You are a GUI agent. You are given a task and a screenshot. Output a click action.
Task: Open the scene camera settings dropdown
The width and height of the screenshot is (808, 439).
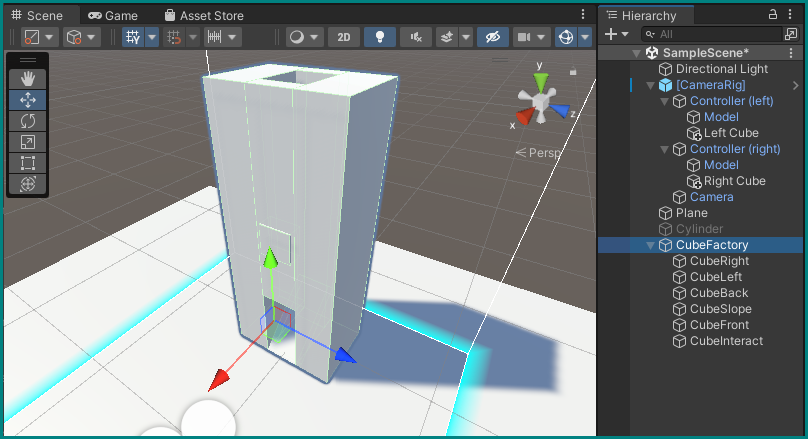click(x=531, y=37)
